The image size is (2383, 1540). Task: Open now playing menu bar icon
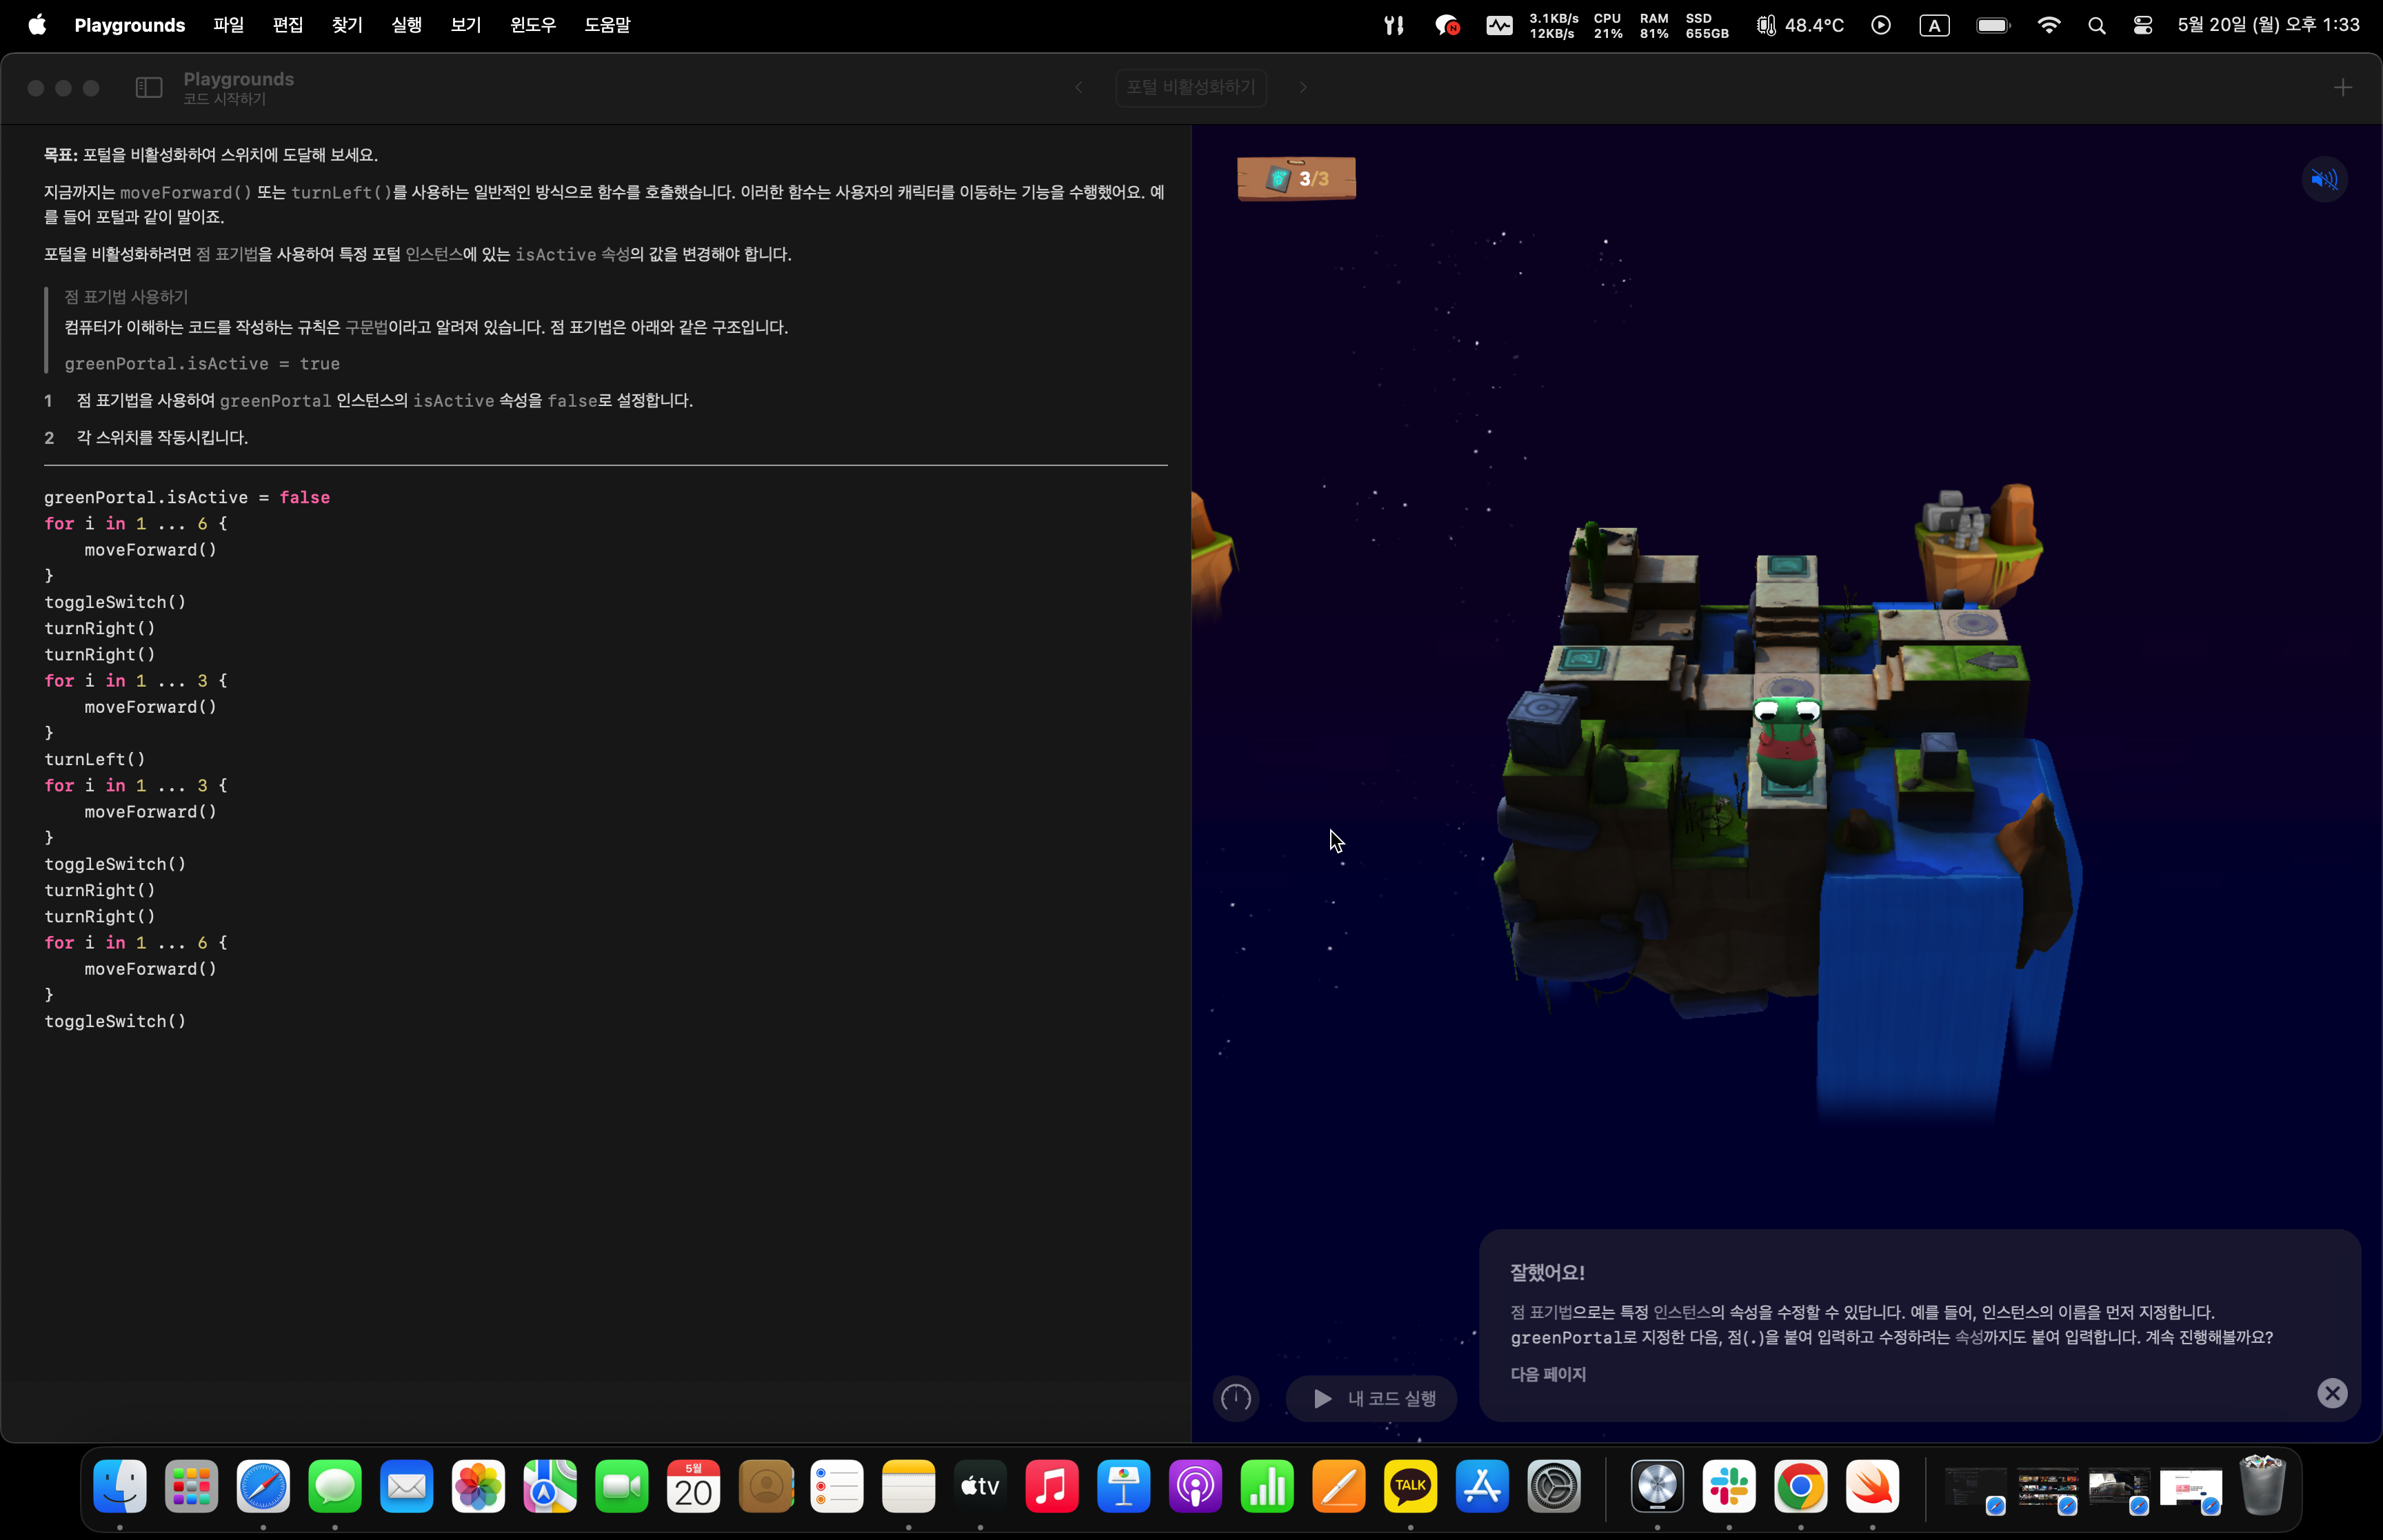(x=1881, y=25)
